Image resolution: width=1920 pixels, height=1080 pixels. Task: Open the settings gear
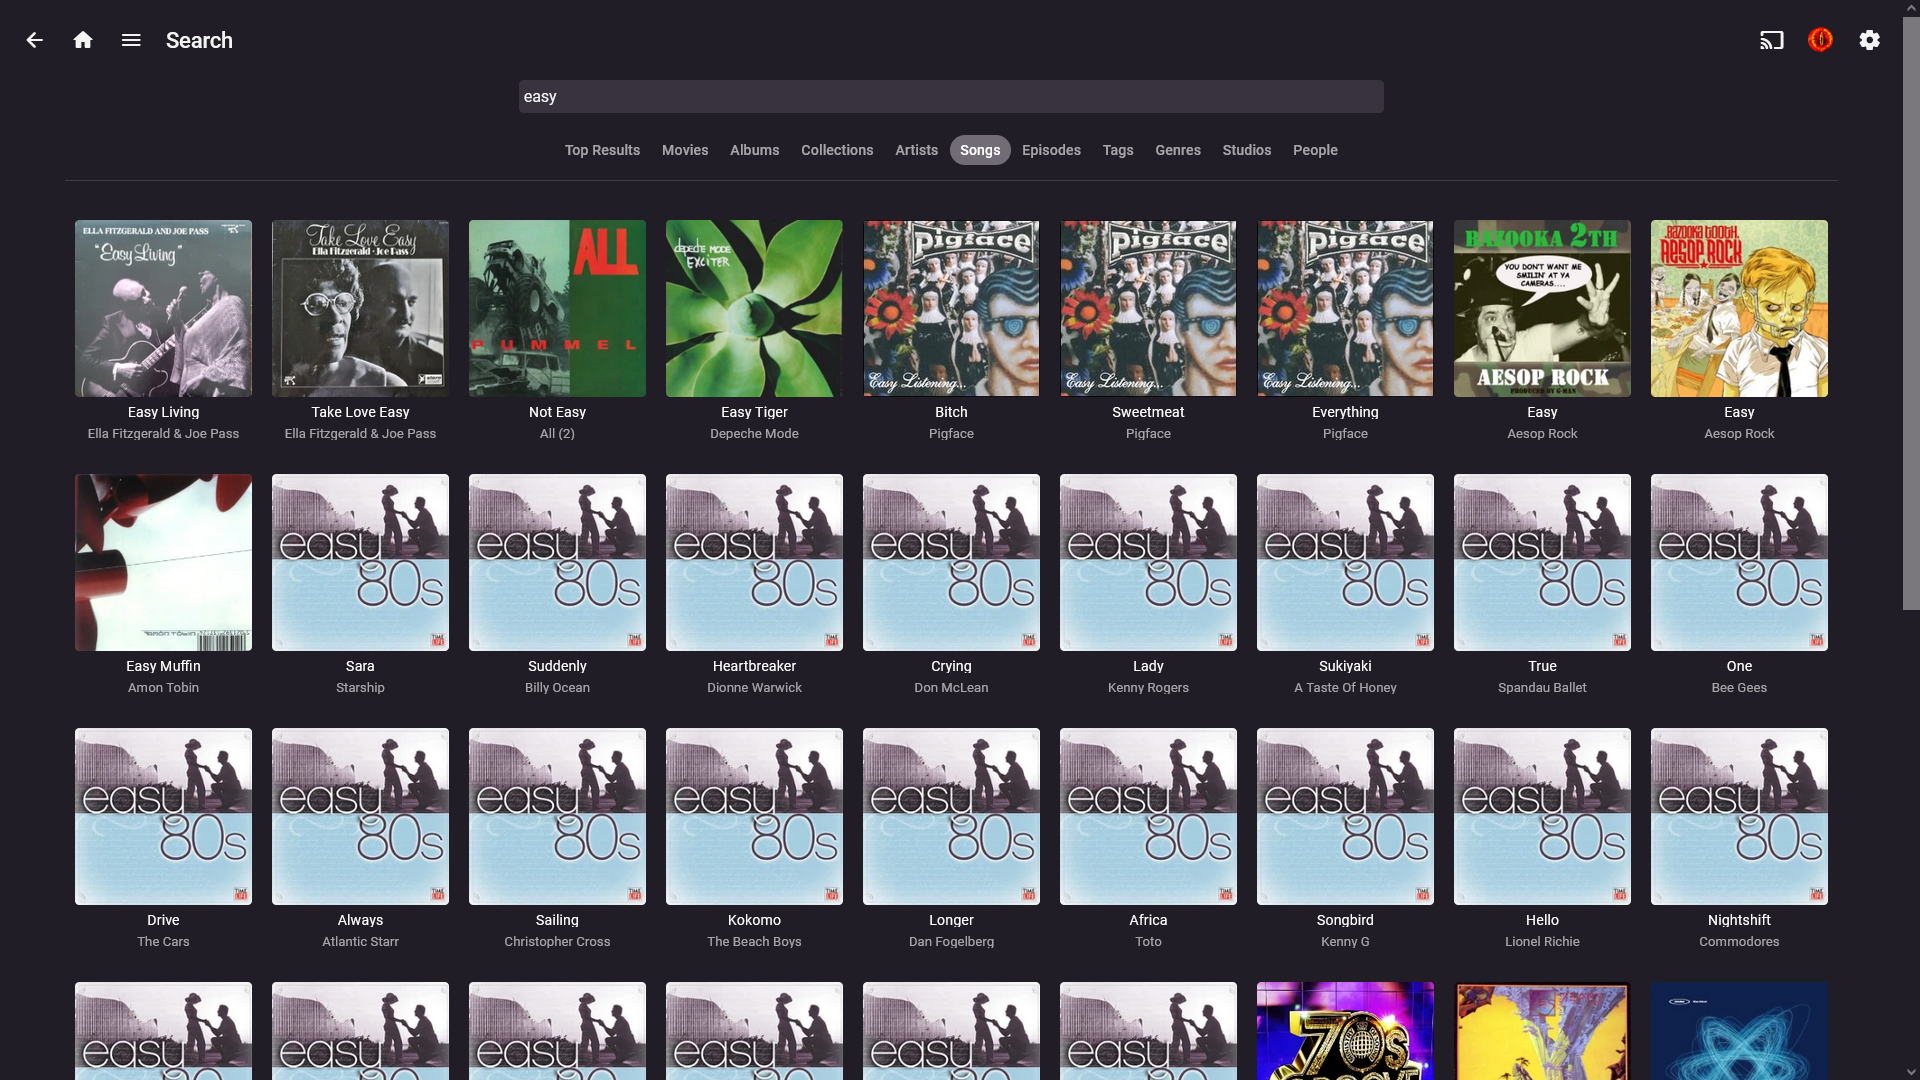click(1870, 40)
